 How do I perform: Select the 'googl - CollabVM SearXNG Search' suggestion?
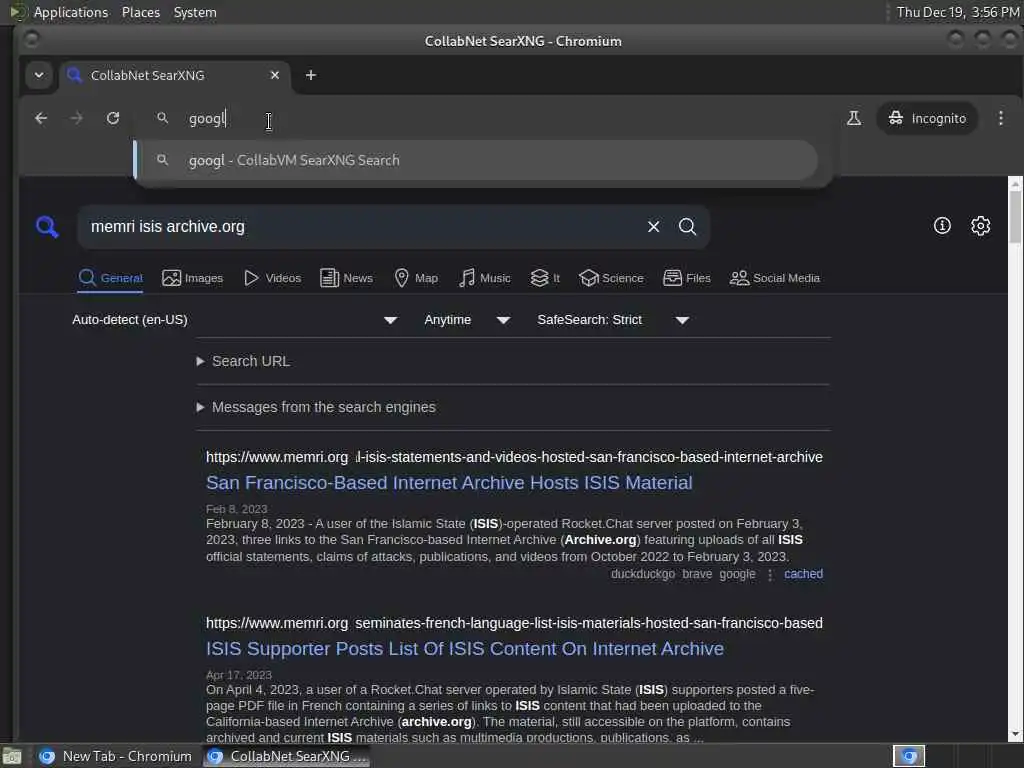click(475, 160)
